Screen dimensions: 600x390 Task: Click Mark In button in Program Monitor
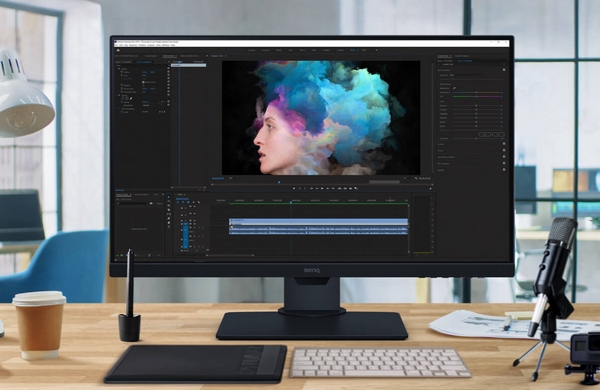pos(300,188)
